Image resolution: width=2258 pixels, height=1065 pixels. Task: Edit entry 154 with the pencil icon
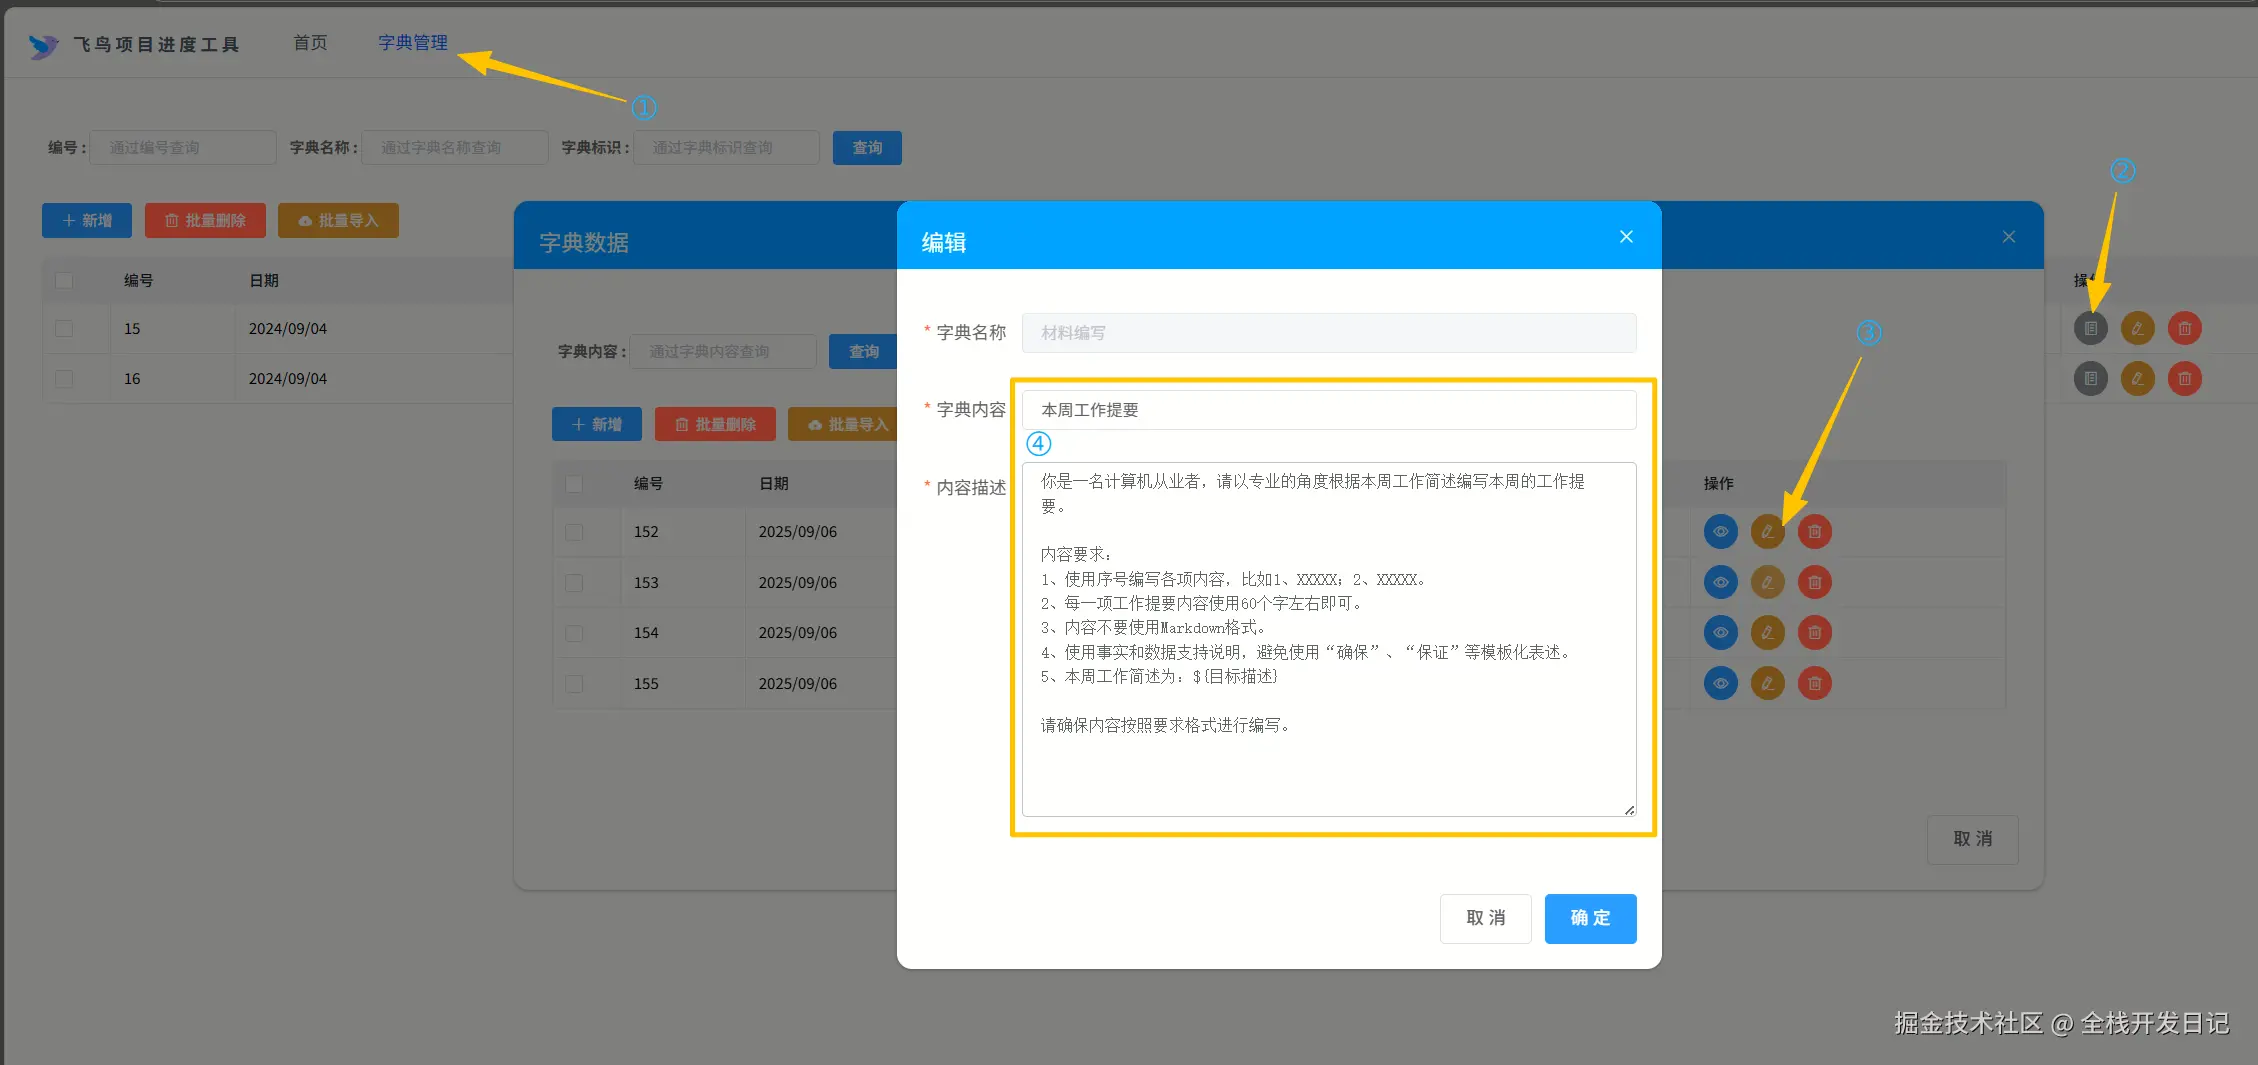(x=1767, y=632)
